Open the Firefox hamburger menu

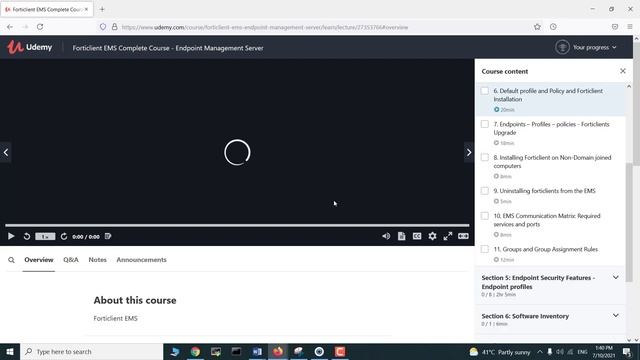(x=630, y=27)
